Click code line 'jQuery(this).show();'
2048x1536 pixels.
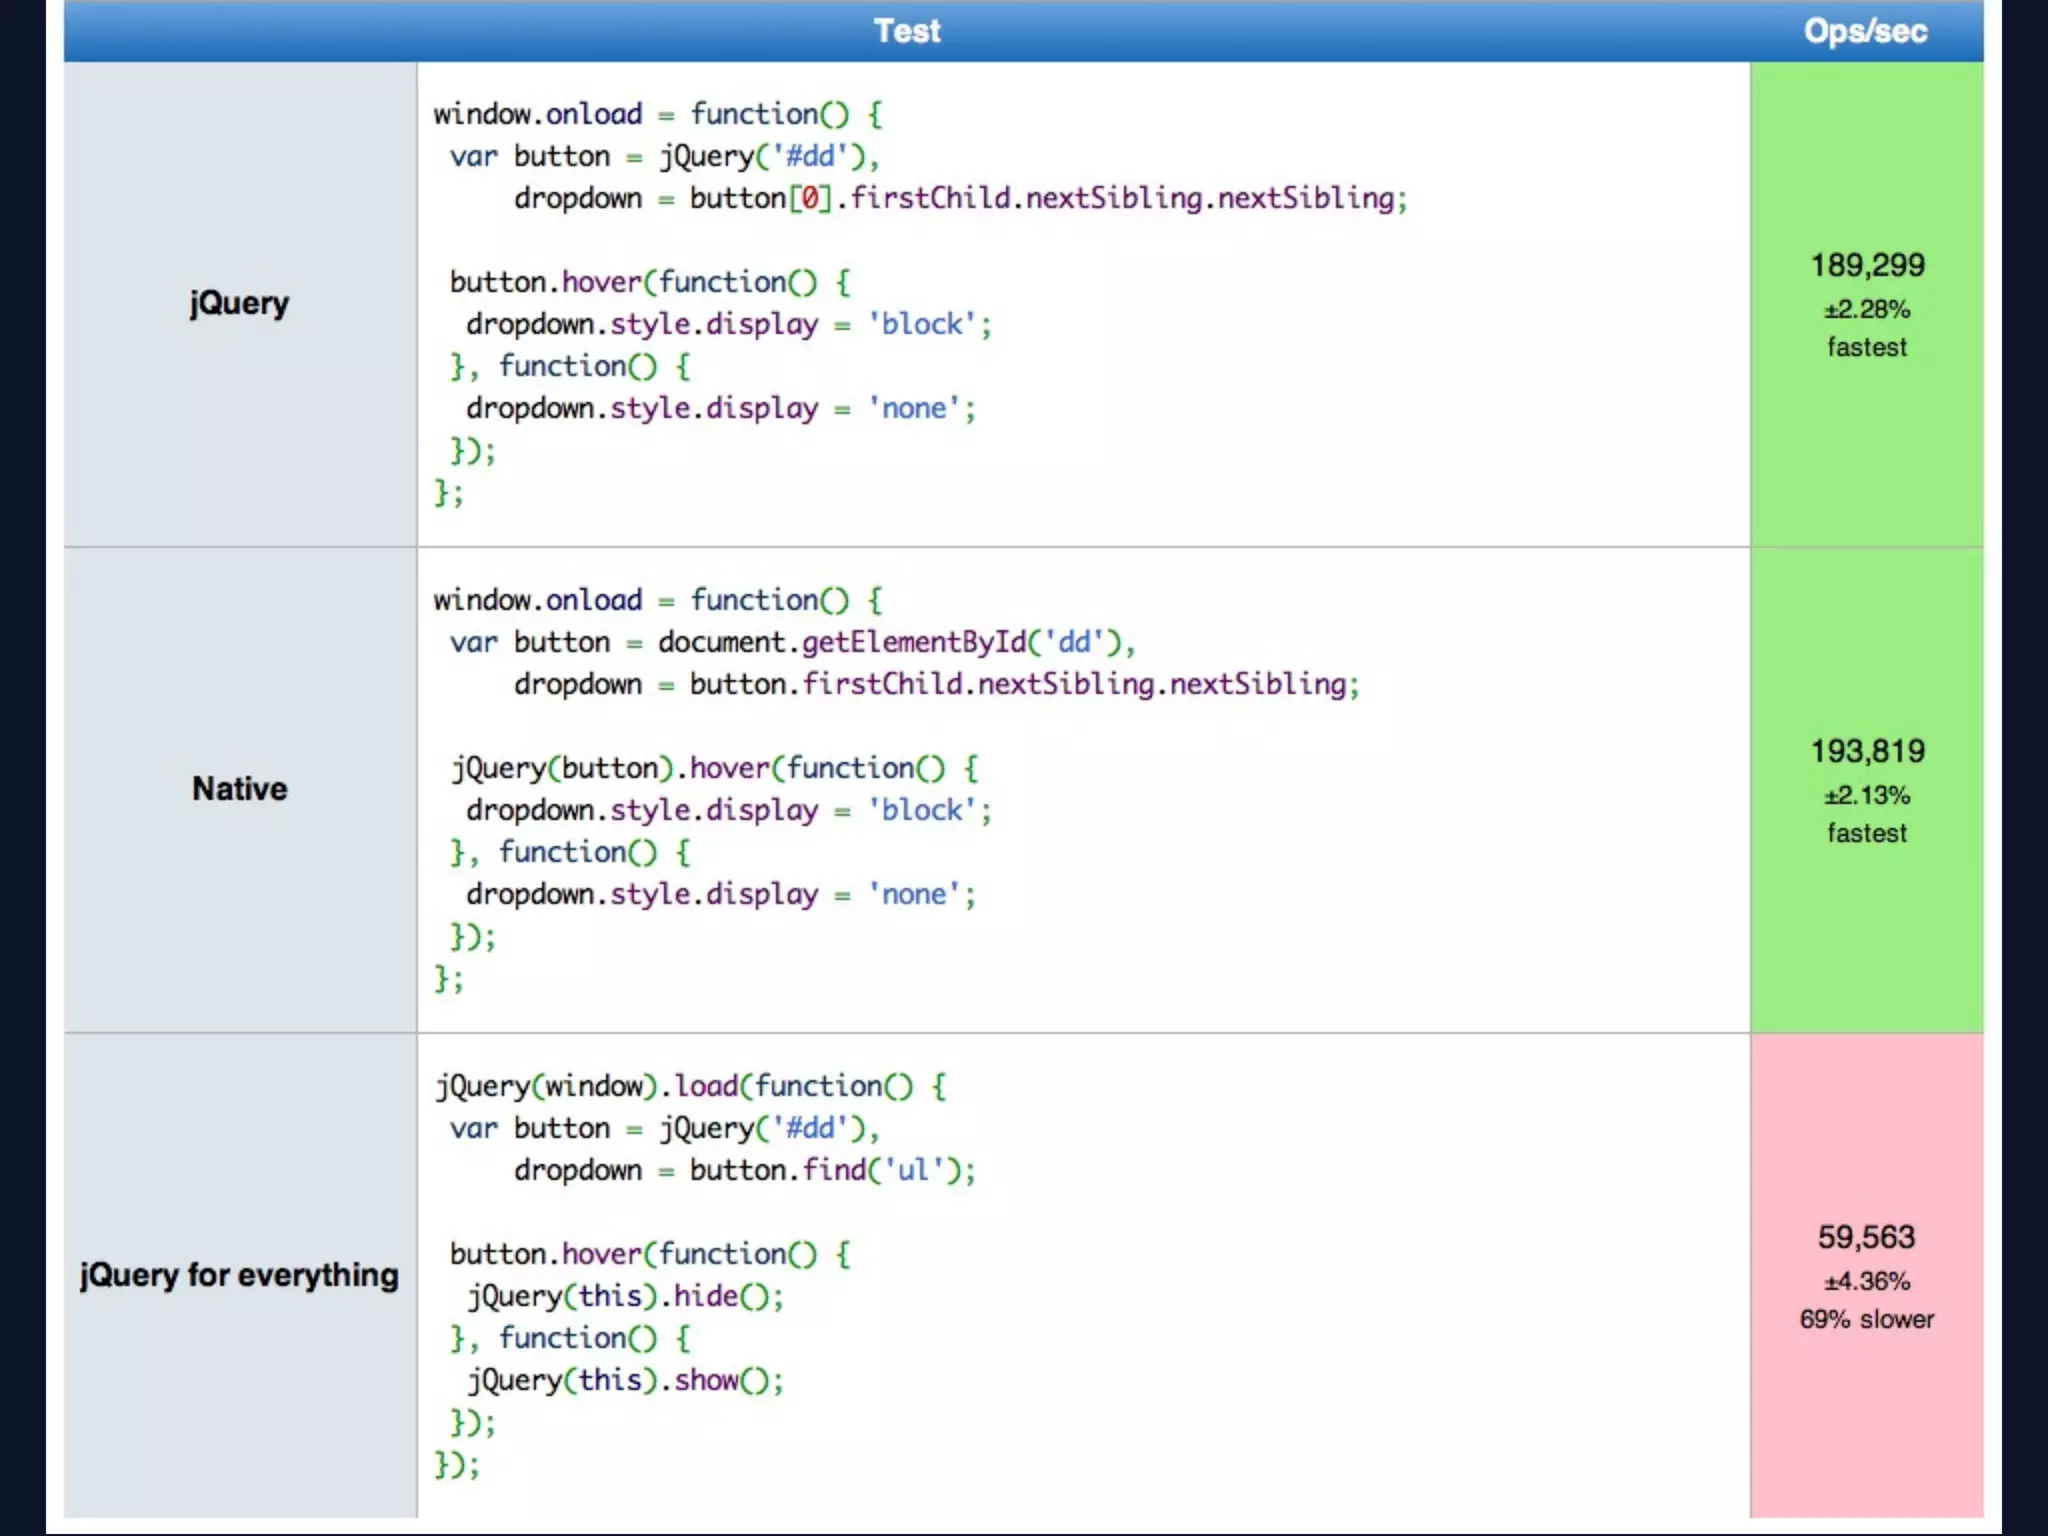pos(625,1380)
